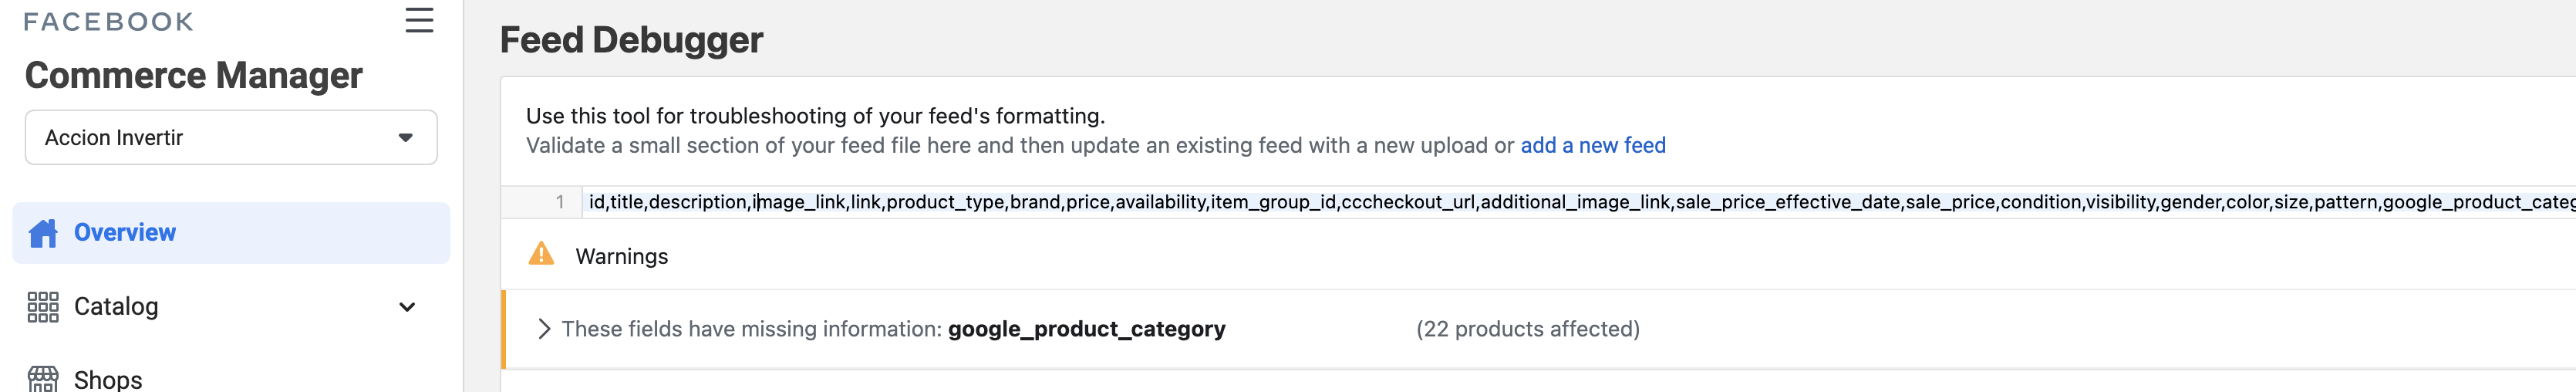Go to the Shops label in sidebar

coord(108,380)
